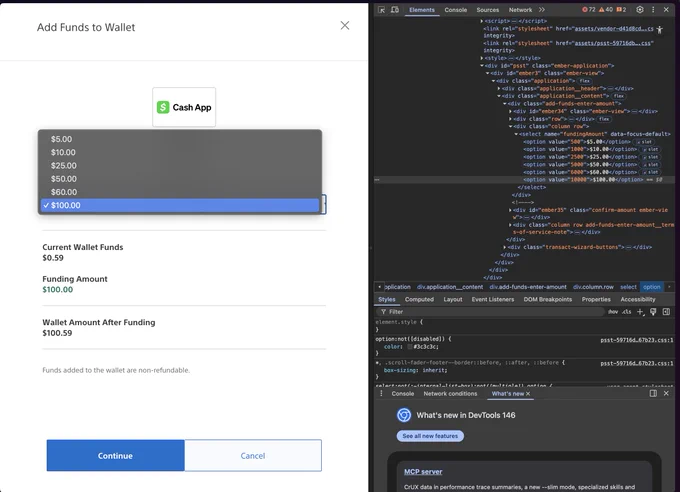Expand the application__header div node
Image resolution: width=680 pixels, height=492 pixels.
(499, 89)
